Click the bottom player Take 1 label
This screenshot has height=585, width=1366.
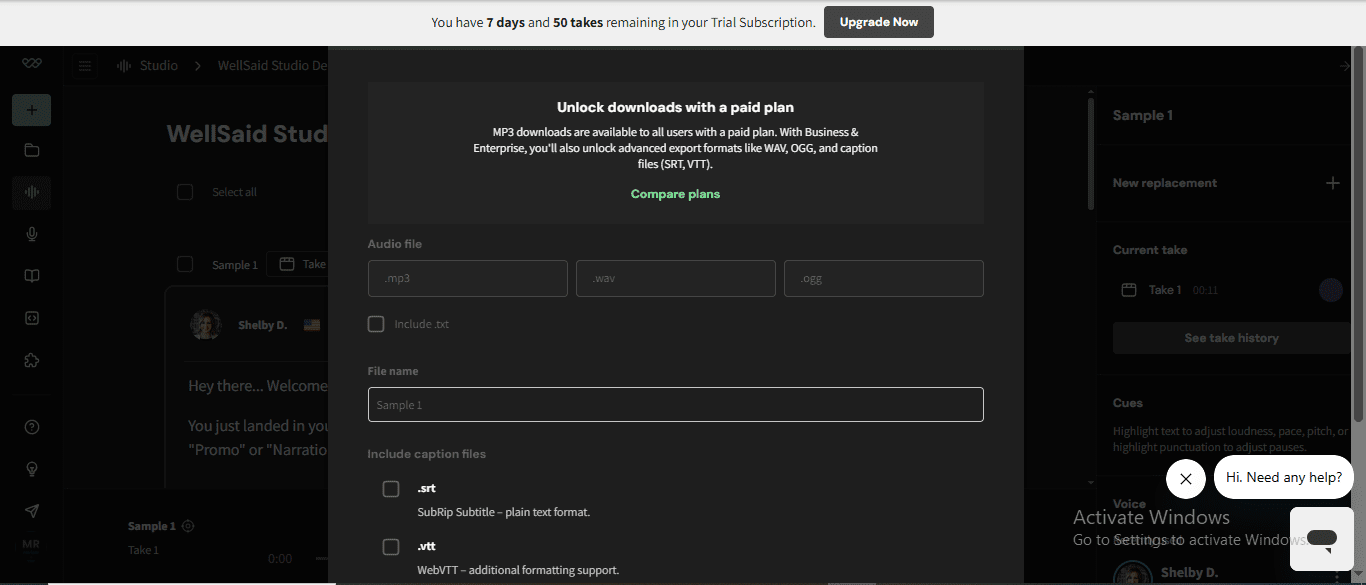click(143, 550)
